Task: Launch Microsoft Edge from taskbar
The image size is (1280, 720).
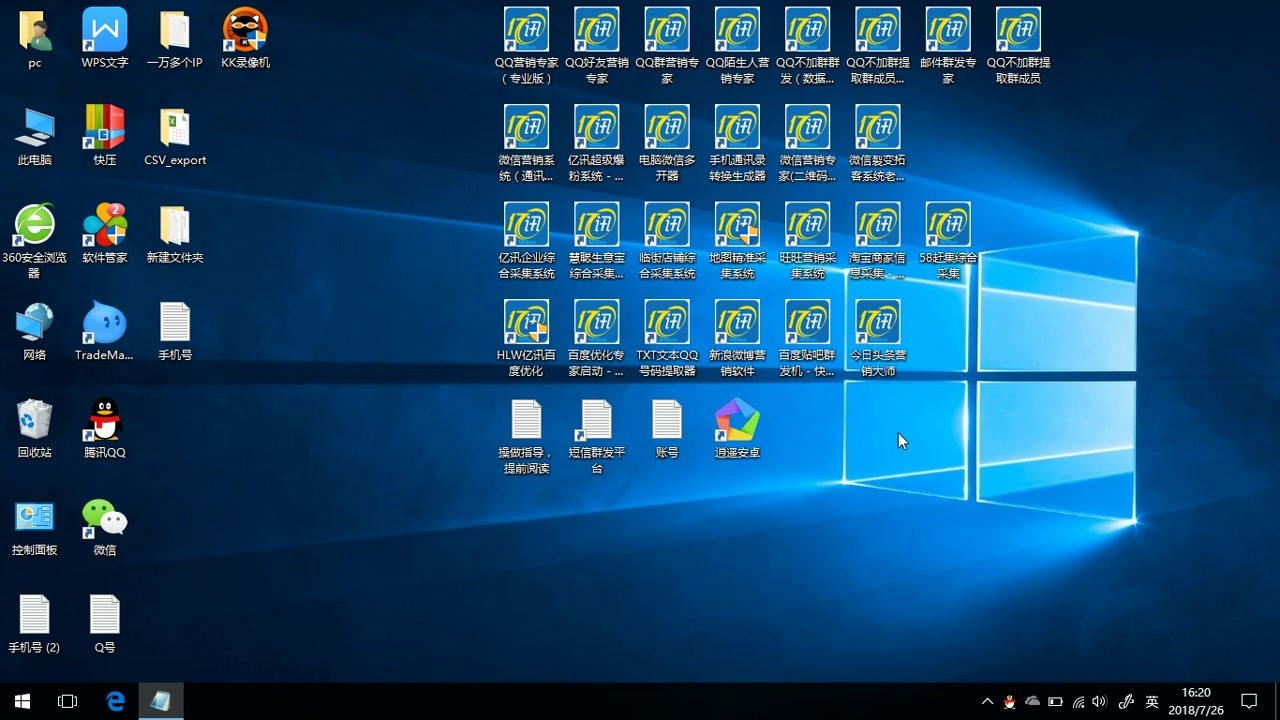Action: point(115,701)
